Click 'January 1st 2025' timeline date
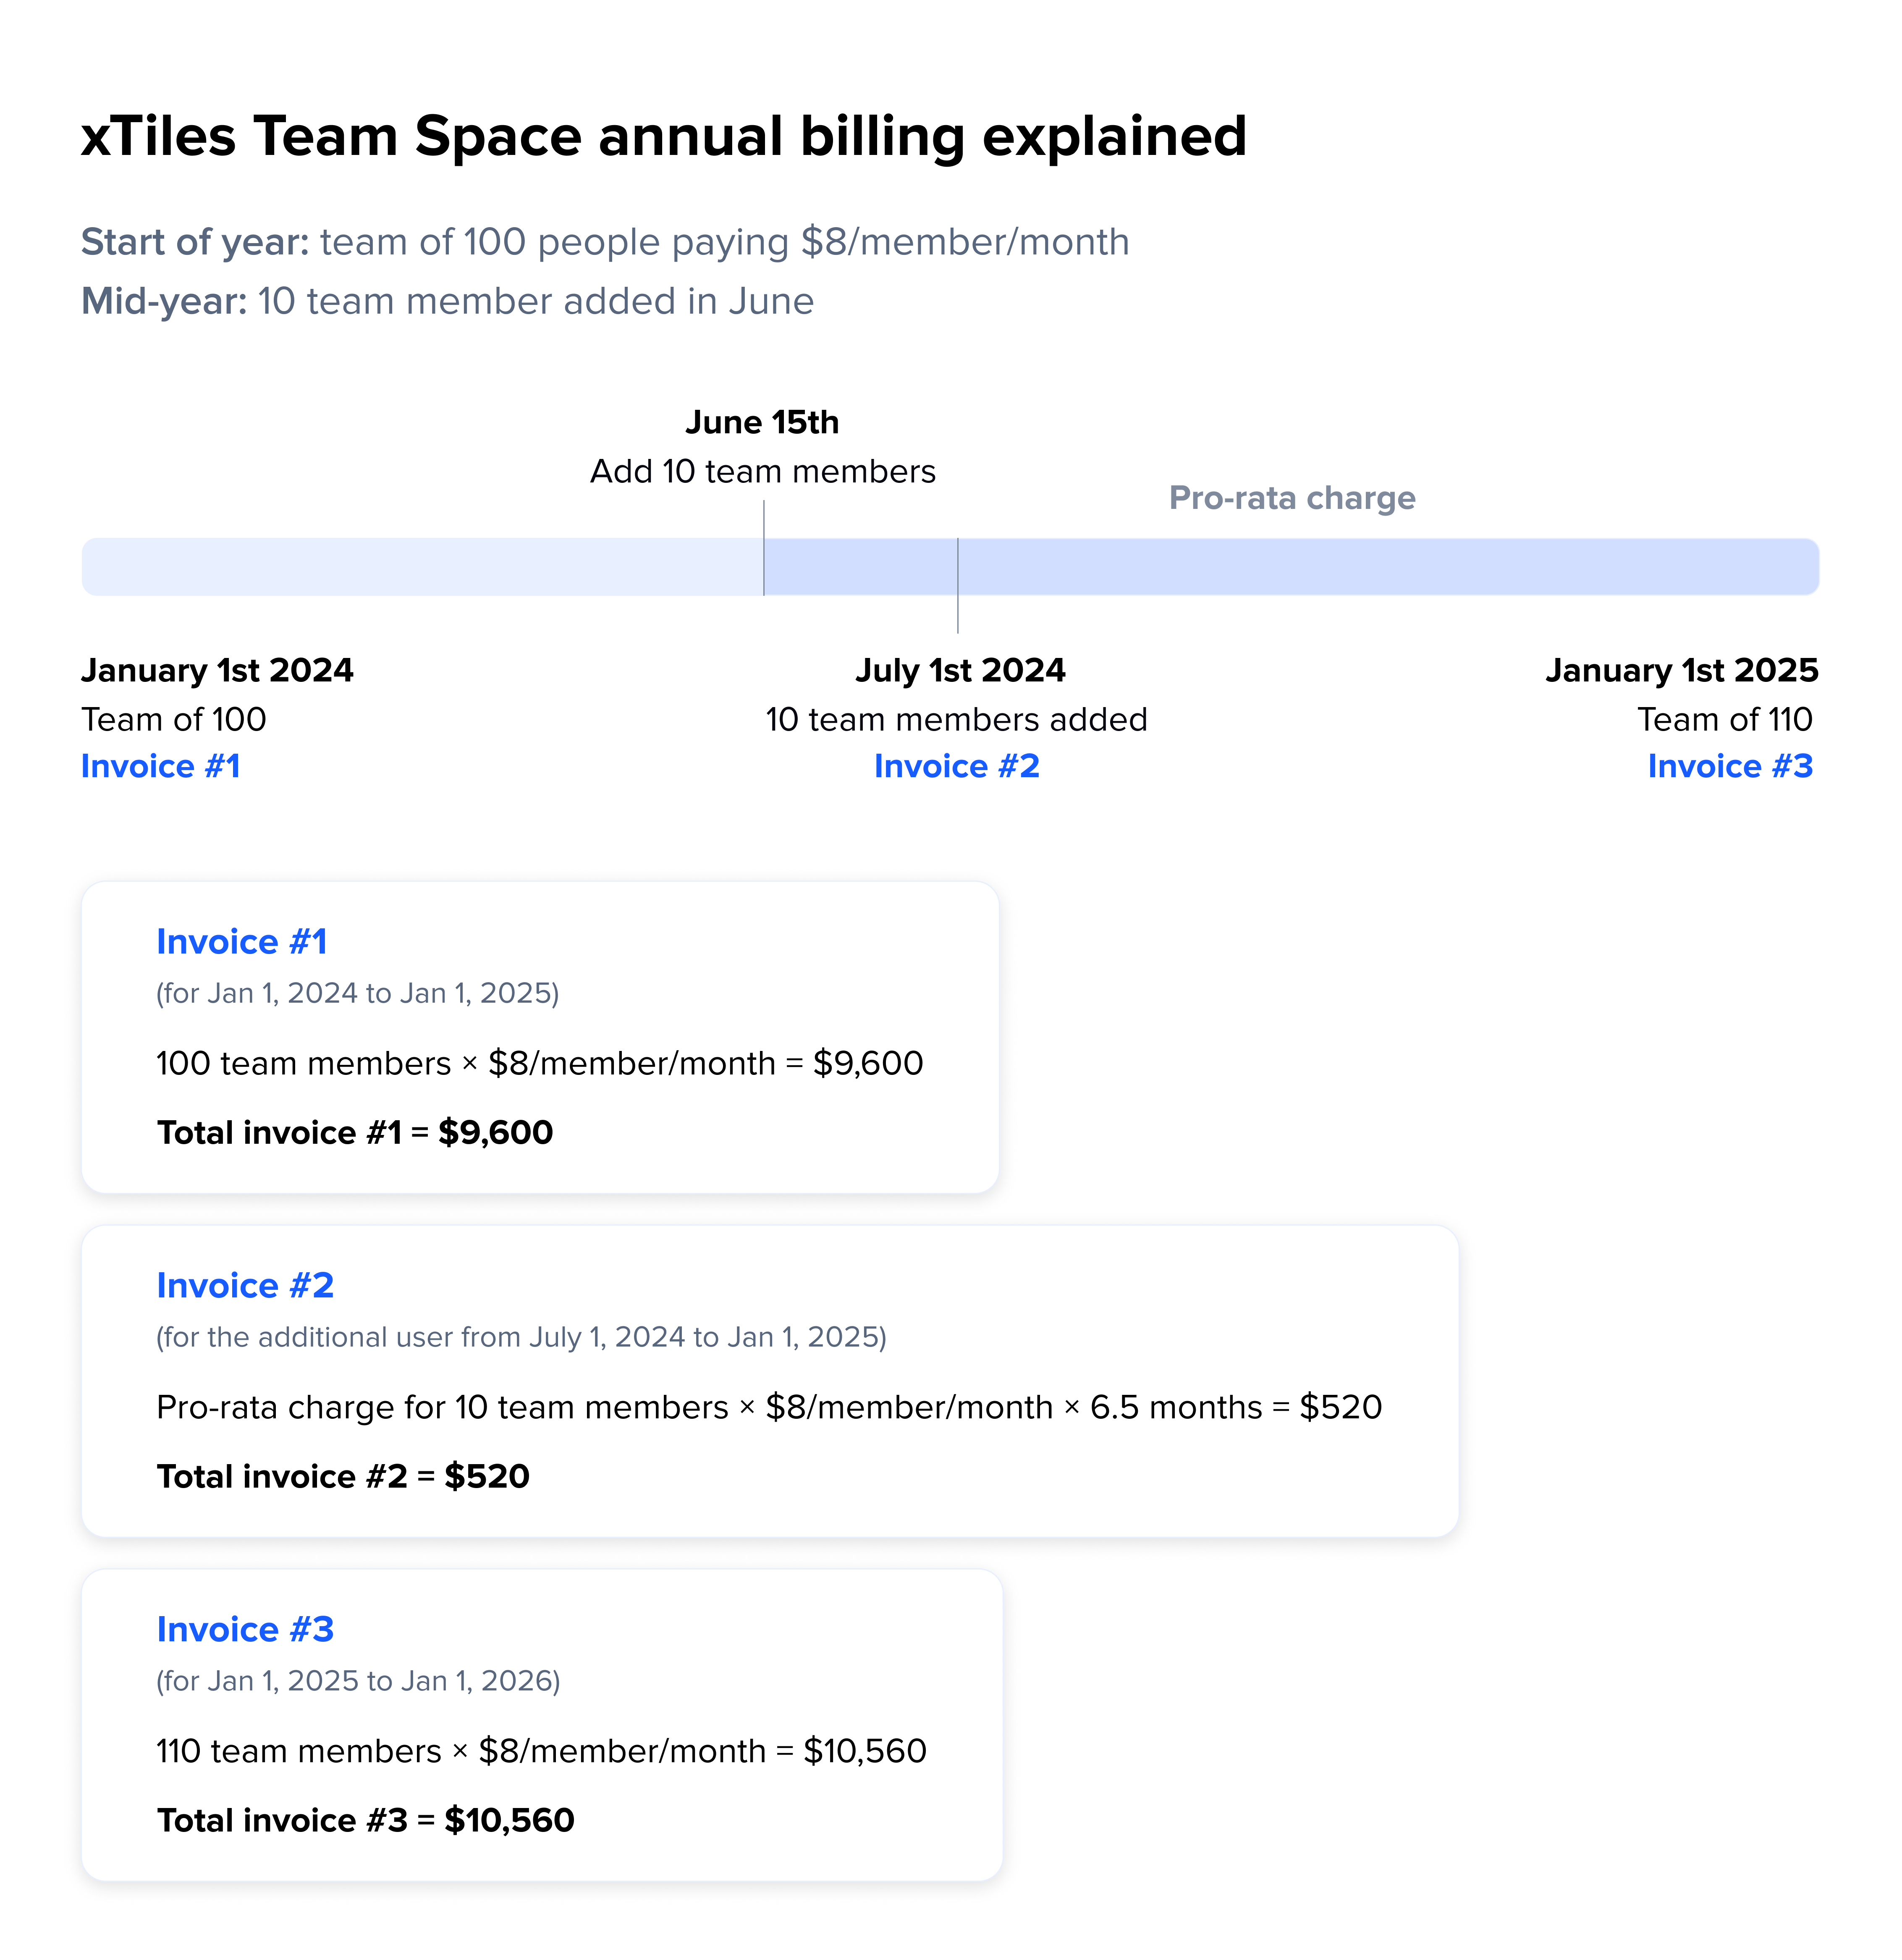1902x1960 pixels. point(1682,670)
